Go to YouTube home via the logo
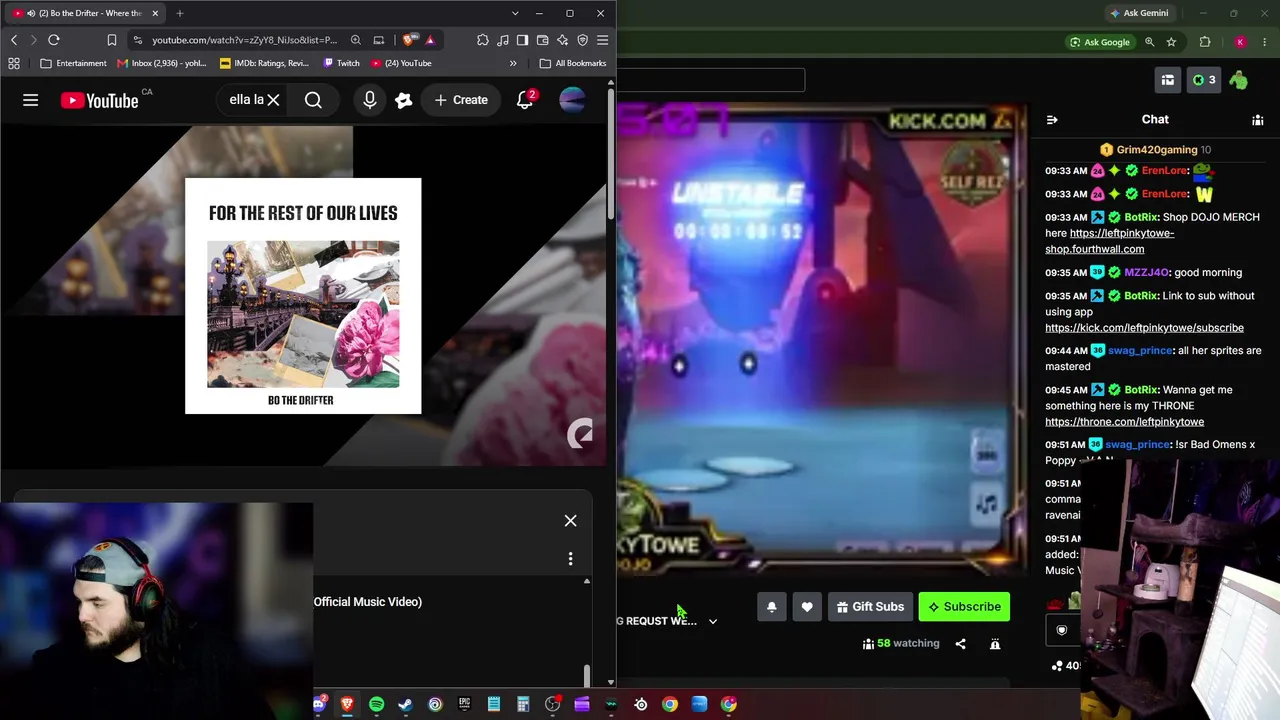 [99, 100]
